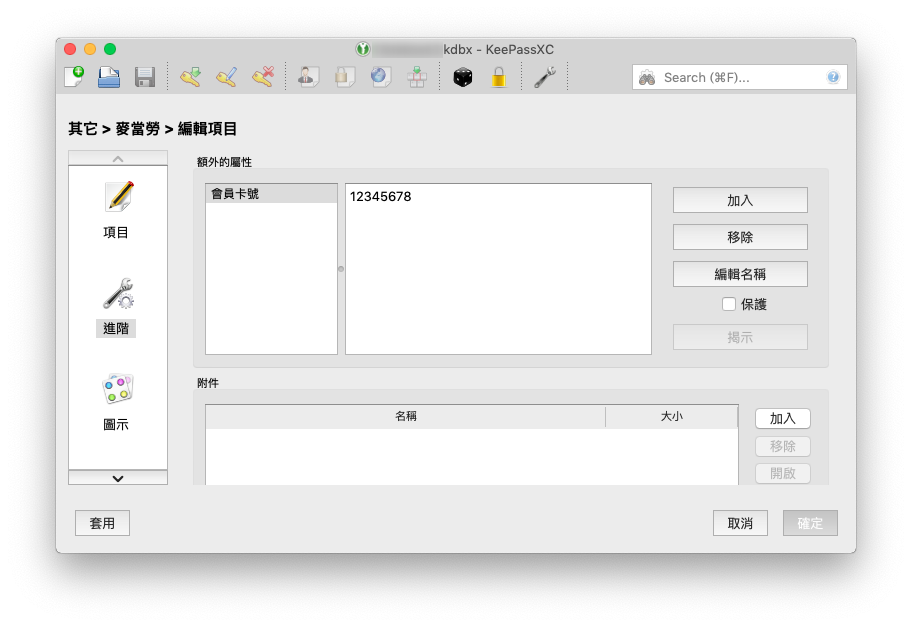
Task: Copy password with the padlock-on-paper icon
Action: tap(344, 77)
